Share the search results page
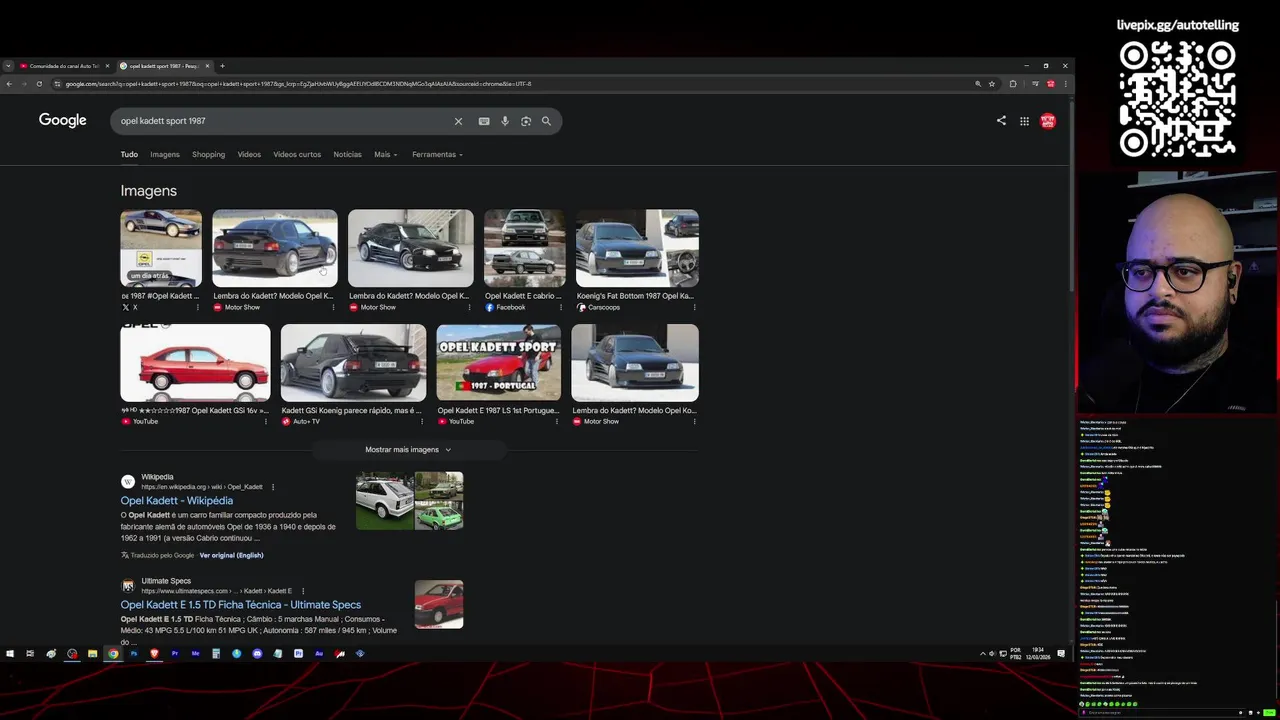The width and height of the screenshot is (1280, 720). 1001,121
